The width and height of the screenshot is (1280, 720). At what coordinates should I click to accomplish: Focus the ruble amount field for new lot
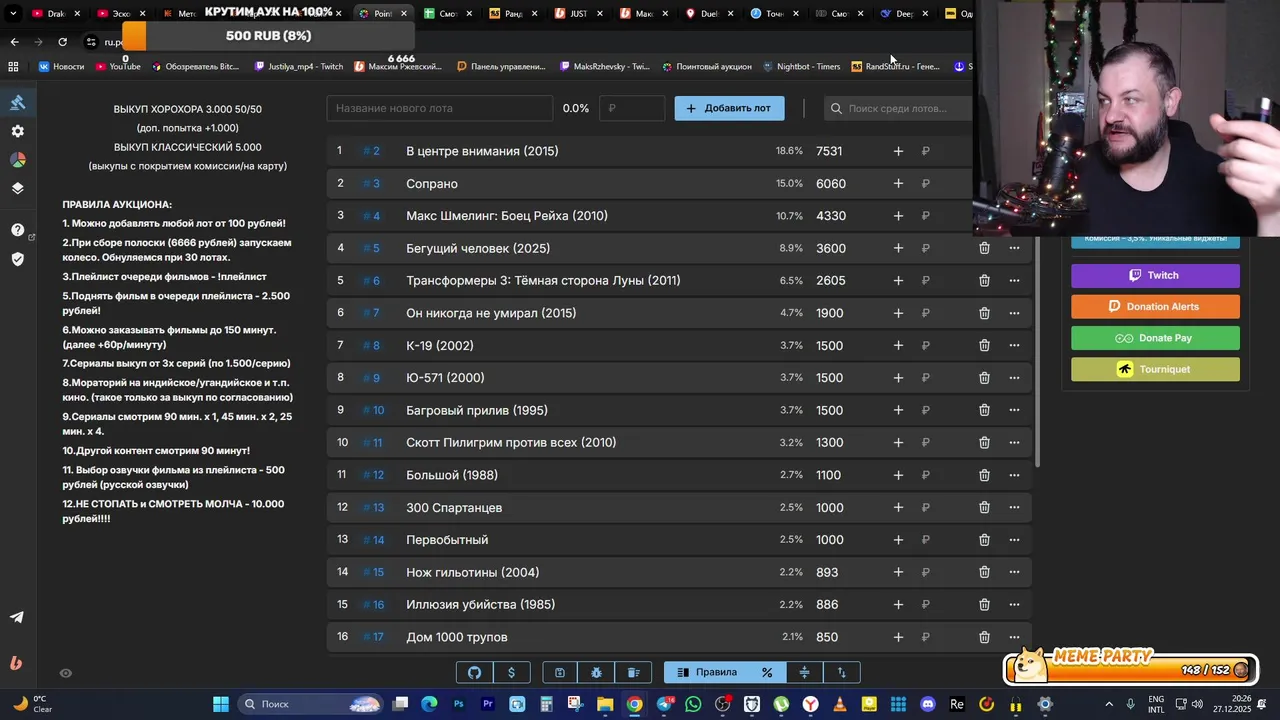click(x=632, y=108)
